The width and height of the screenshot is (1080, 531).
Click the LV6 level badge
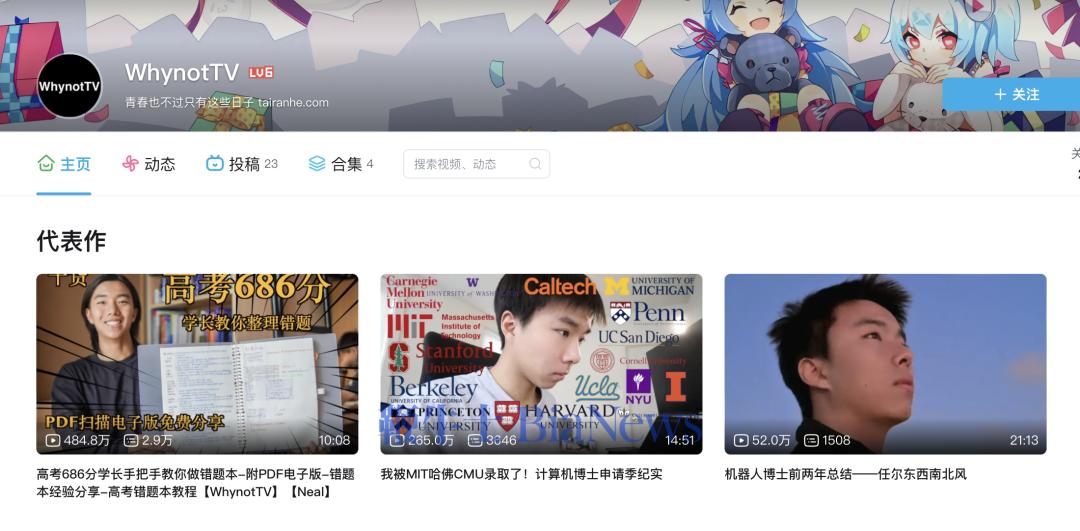(261, 72)
